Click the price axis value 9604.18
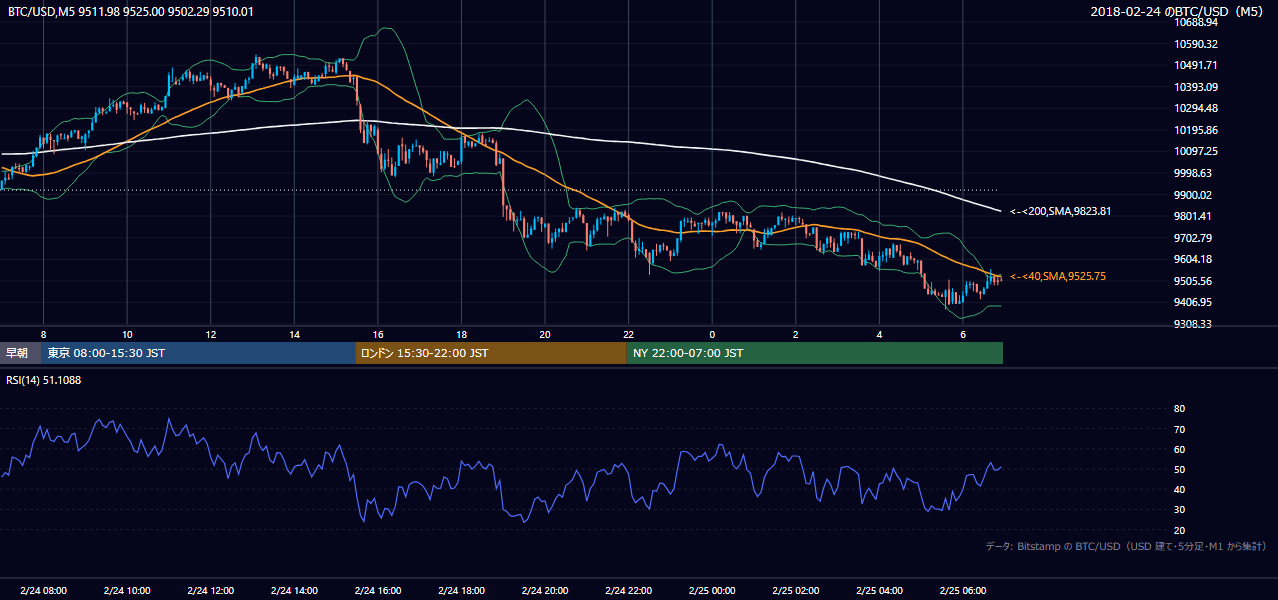The image size is (1278, 600). [1193, 259]
